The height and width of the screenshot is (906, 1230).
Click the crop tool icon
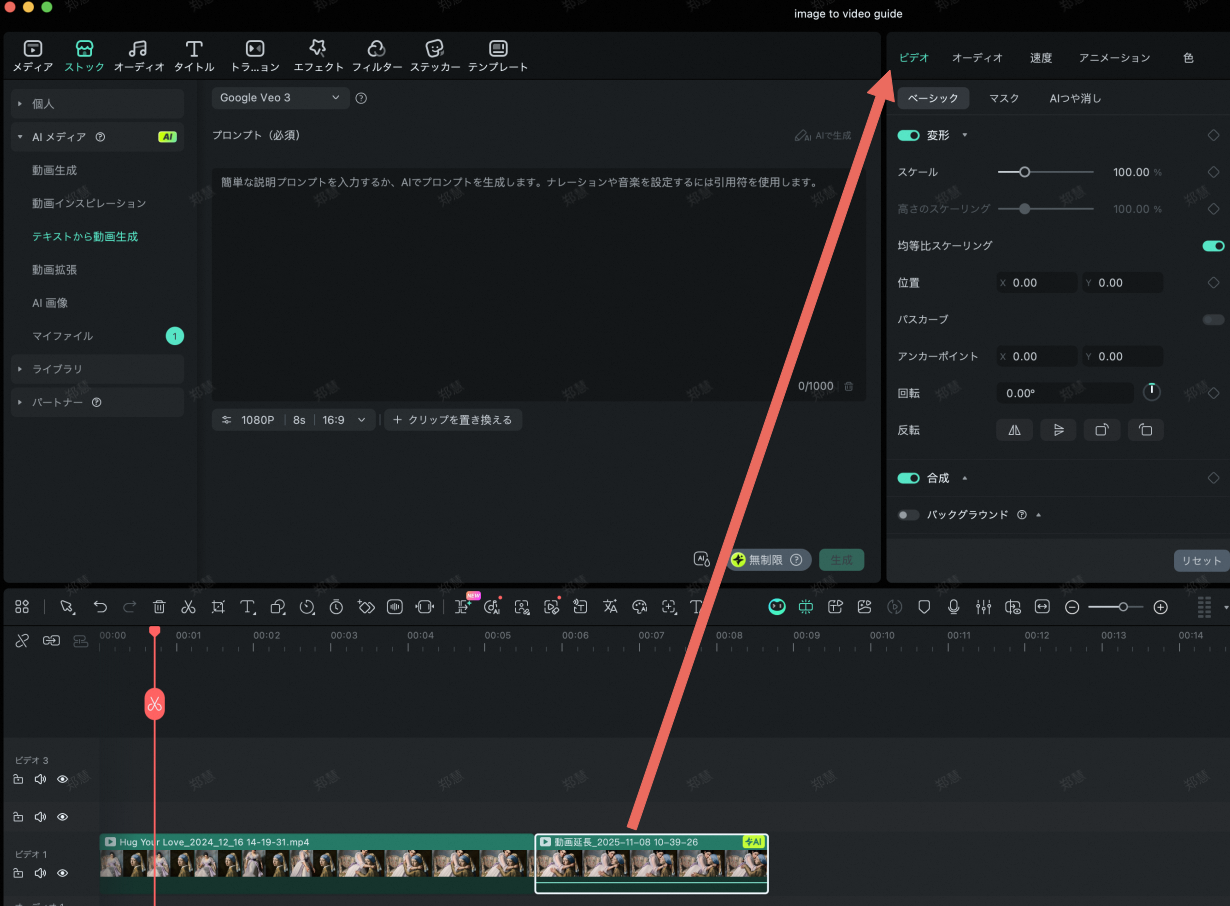[x=218, y=607]
